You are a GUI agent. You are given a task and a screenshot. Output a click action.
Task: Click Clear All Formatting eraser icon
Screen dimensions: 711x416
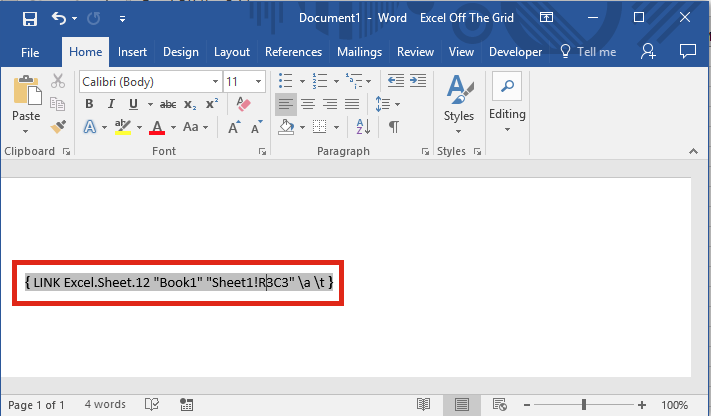[243, 104]
